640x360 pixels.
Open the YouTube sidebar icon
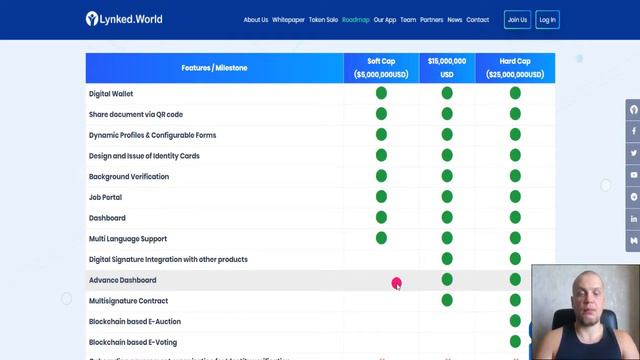point(633,175)
